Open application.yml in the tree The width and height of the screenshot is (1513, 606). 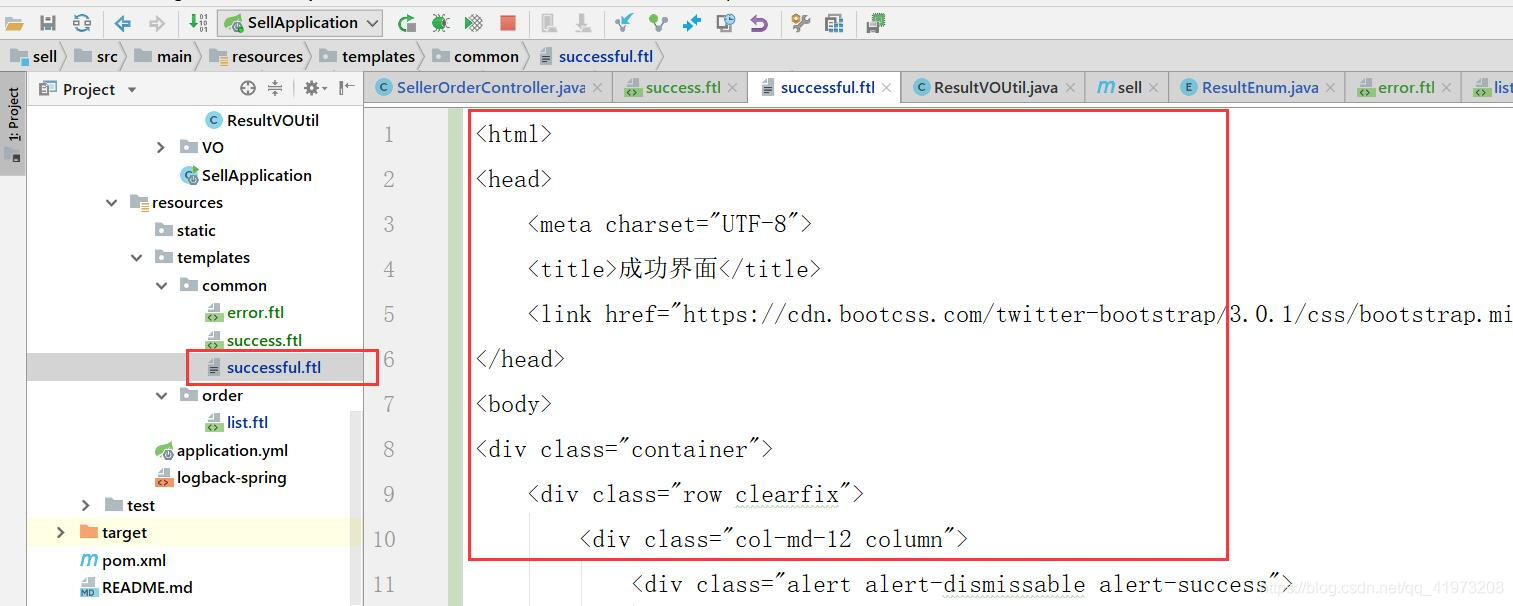pyautogui.click(x=221, y=450)
